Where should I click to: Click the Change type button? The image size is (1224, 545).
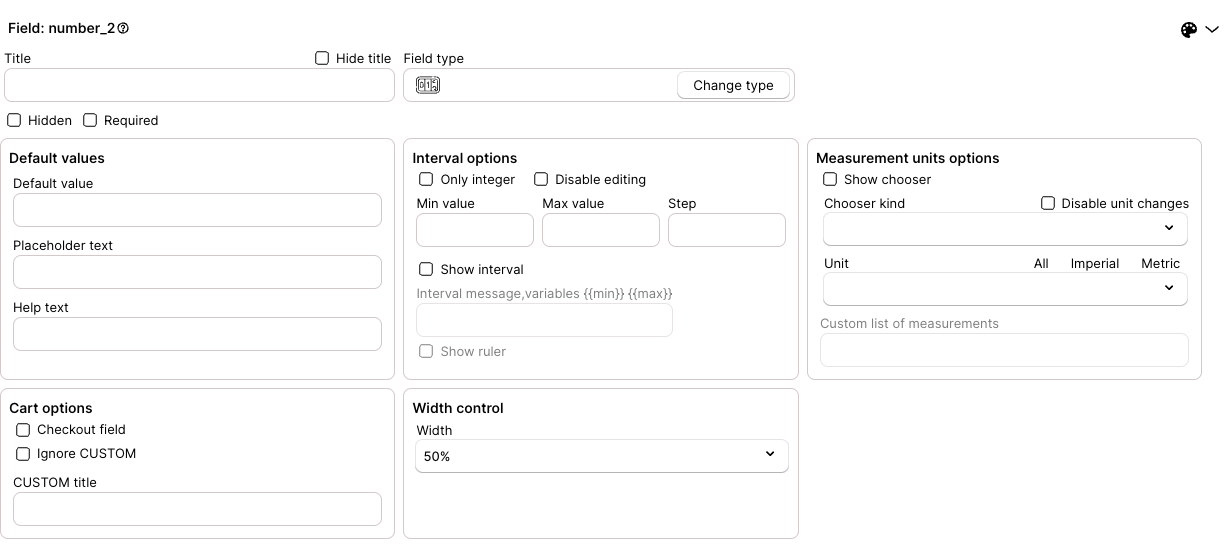pyautogui.click(x=733, y=85)
